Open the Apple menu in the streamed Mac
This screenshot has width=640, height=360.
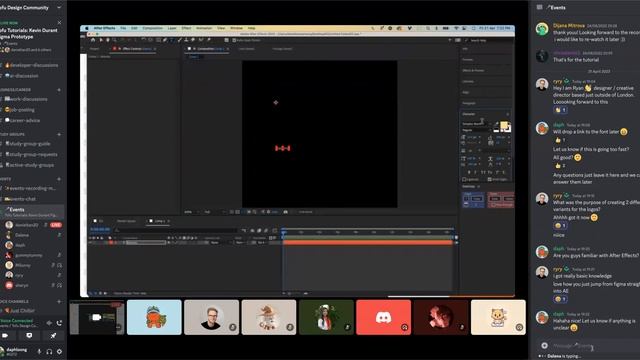pos(87,28)
